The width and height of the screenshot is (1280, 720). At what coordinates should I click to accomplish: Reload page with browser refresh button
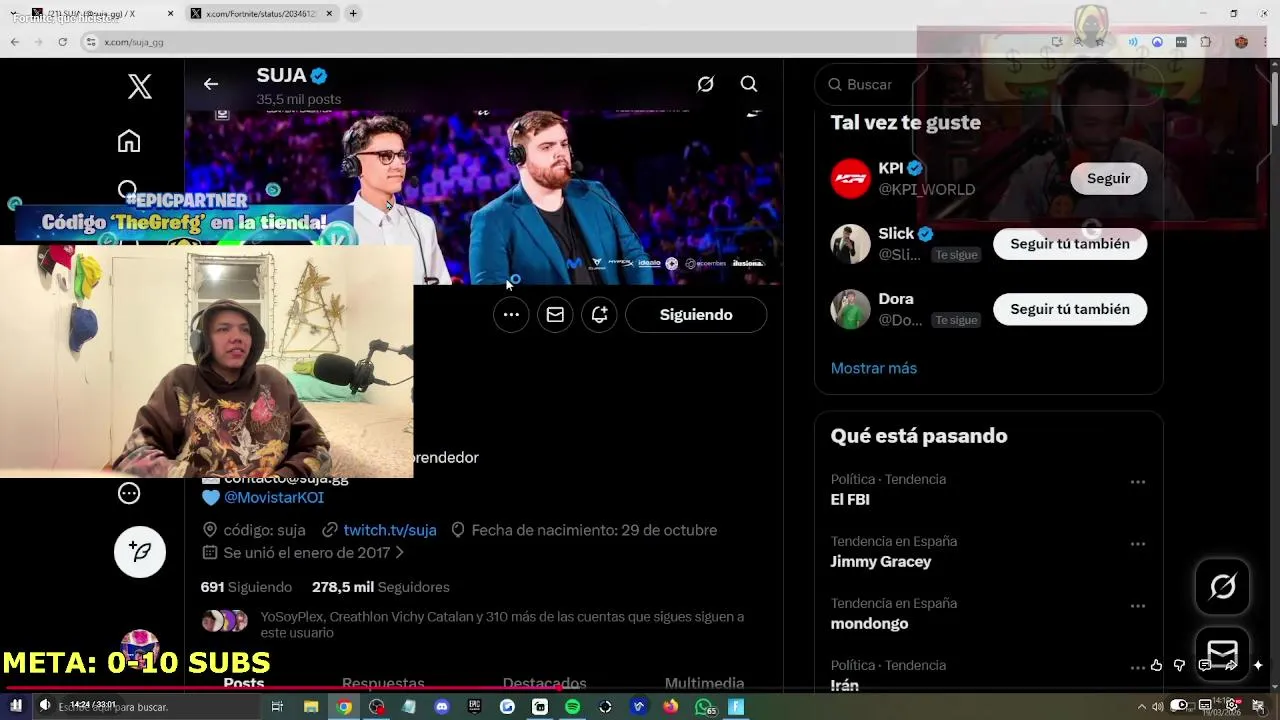pos(62,42)
